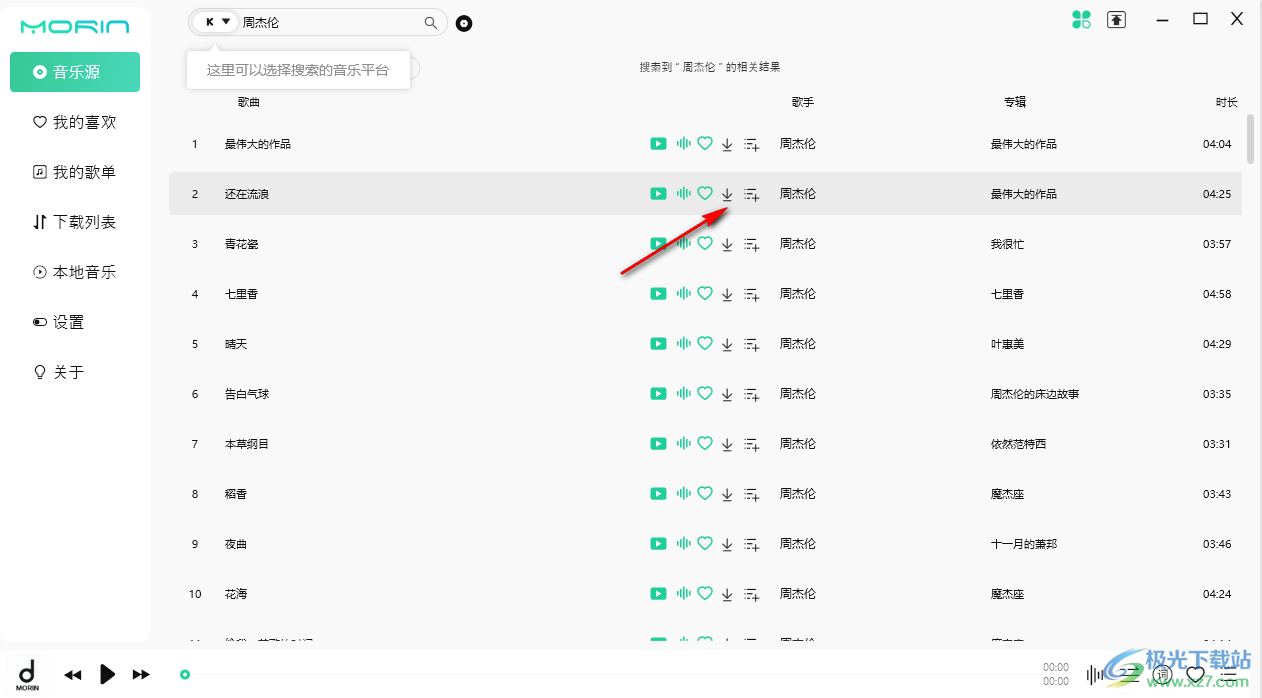Play the MV for 最伟大的作品
The image size is (1262, 698).
(x=658, y=144)
